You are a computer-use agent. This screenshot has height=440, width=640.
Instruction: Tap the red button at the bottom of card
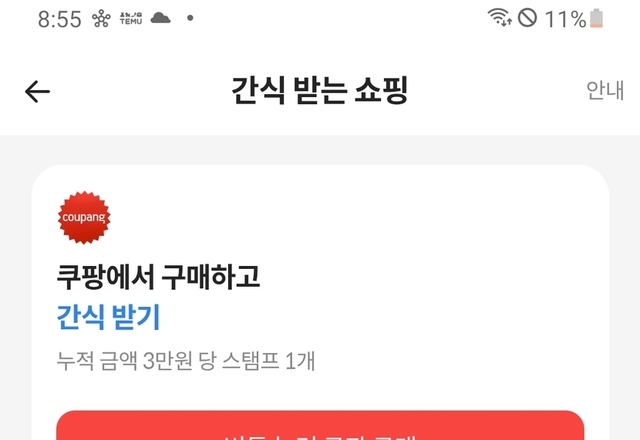click(320, 425)
